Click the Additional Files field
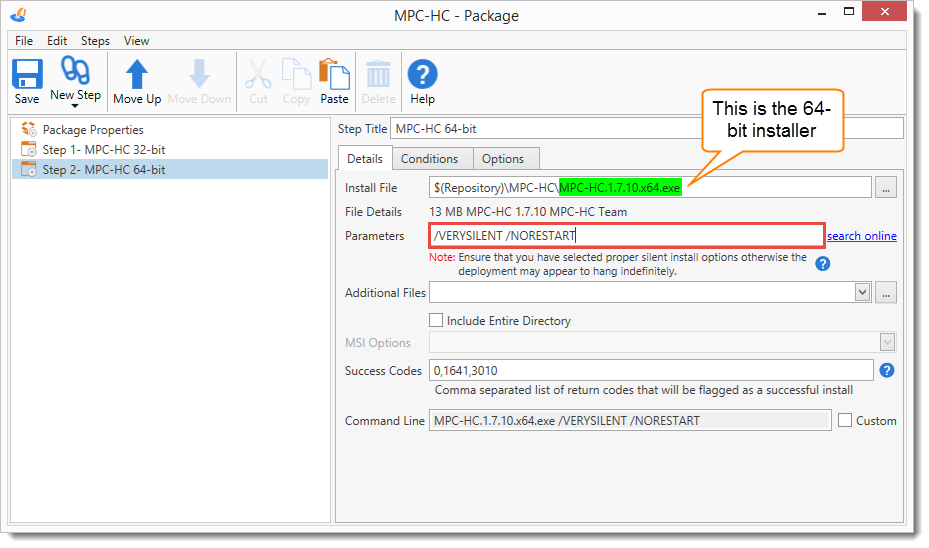This screenshot has width=929, height=548. pos(642,292)
